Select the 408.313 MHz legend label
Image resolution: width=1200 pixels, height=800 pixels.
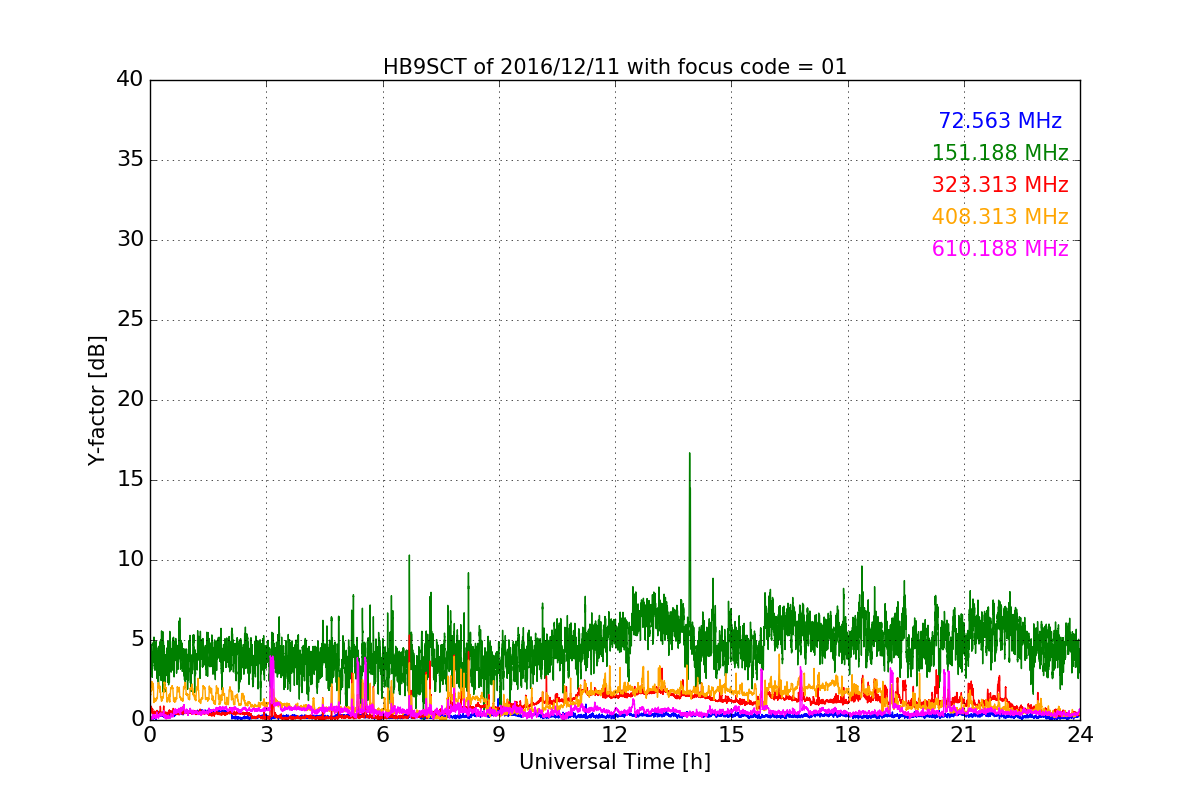click(x=1000, y=217)
